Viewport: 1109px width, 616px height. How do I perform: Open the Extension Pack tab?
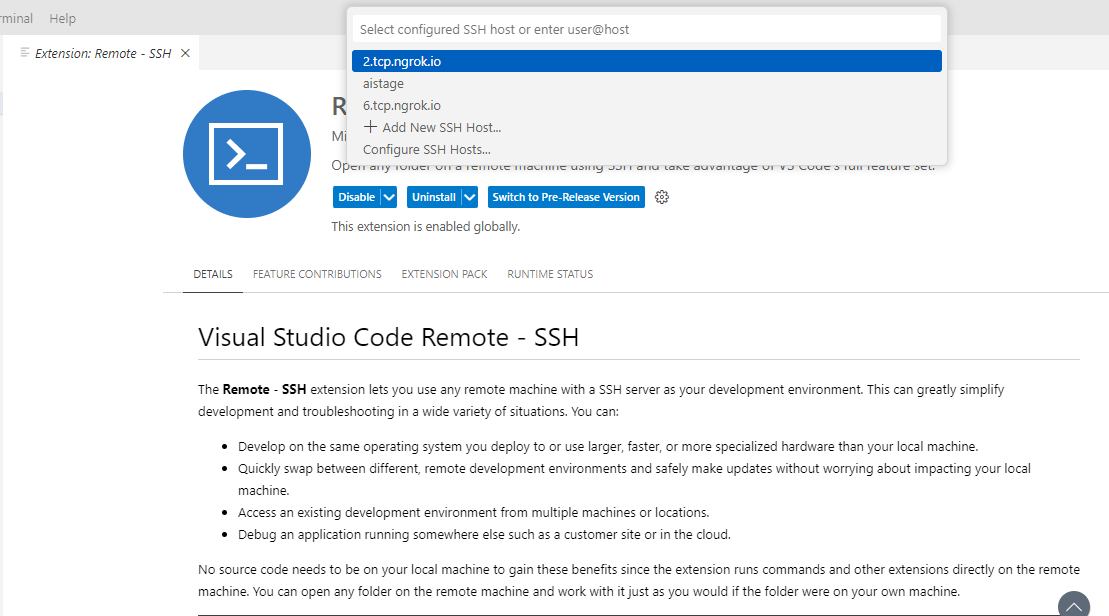click(444, 274)
